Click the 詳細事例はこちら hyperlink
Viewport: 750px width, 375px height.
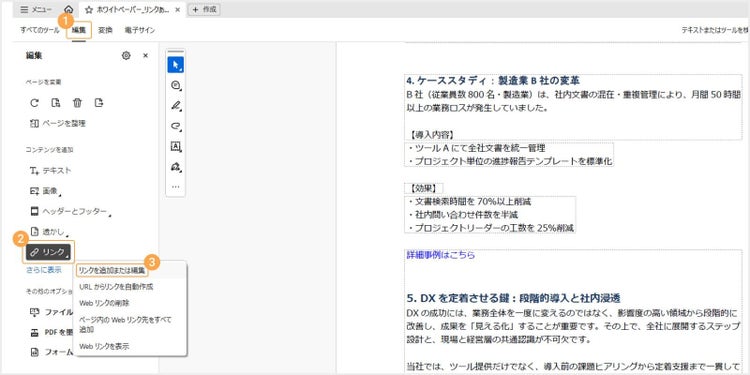[x=441, y=255]
